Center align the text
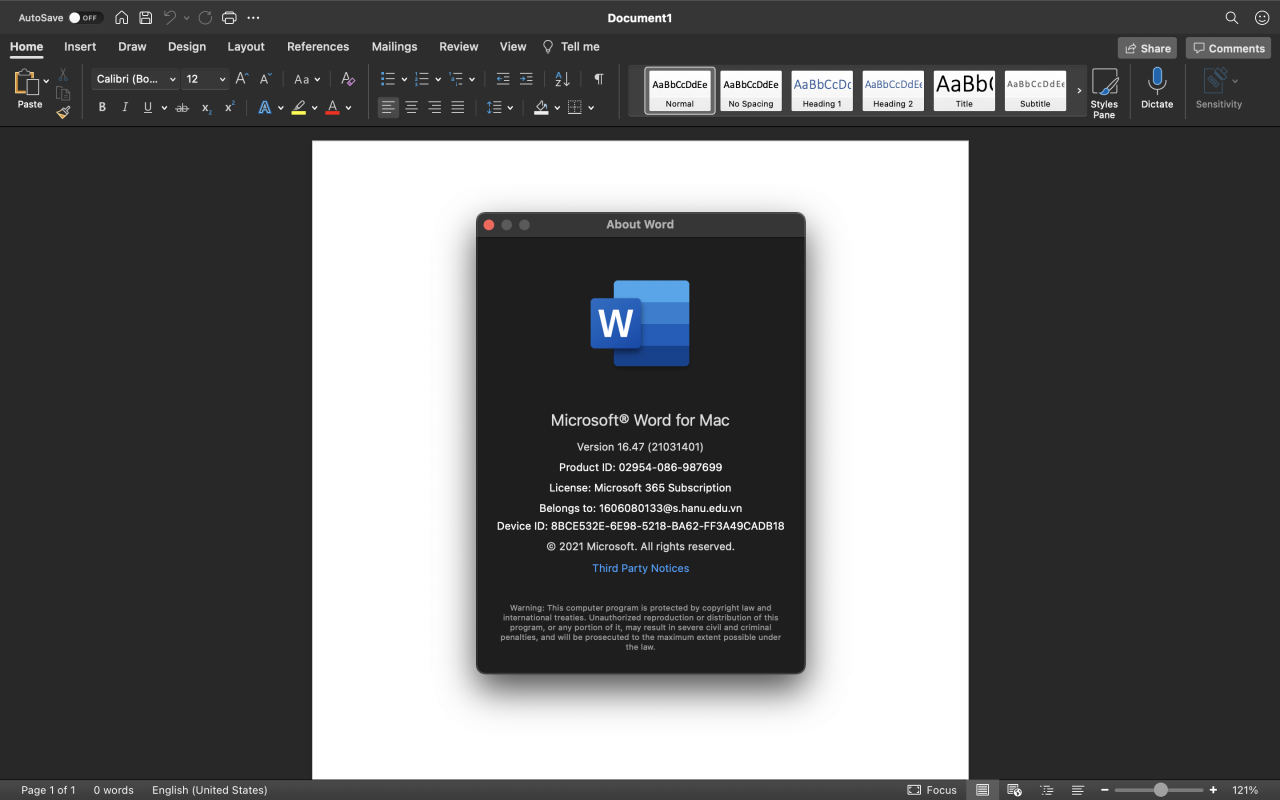Viewport: 1280px width, 800px height. (x=411, y=107)
